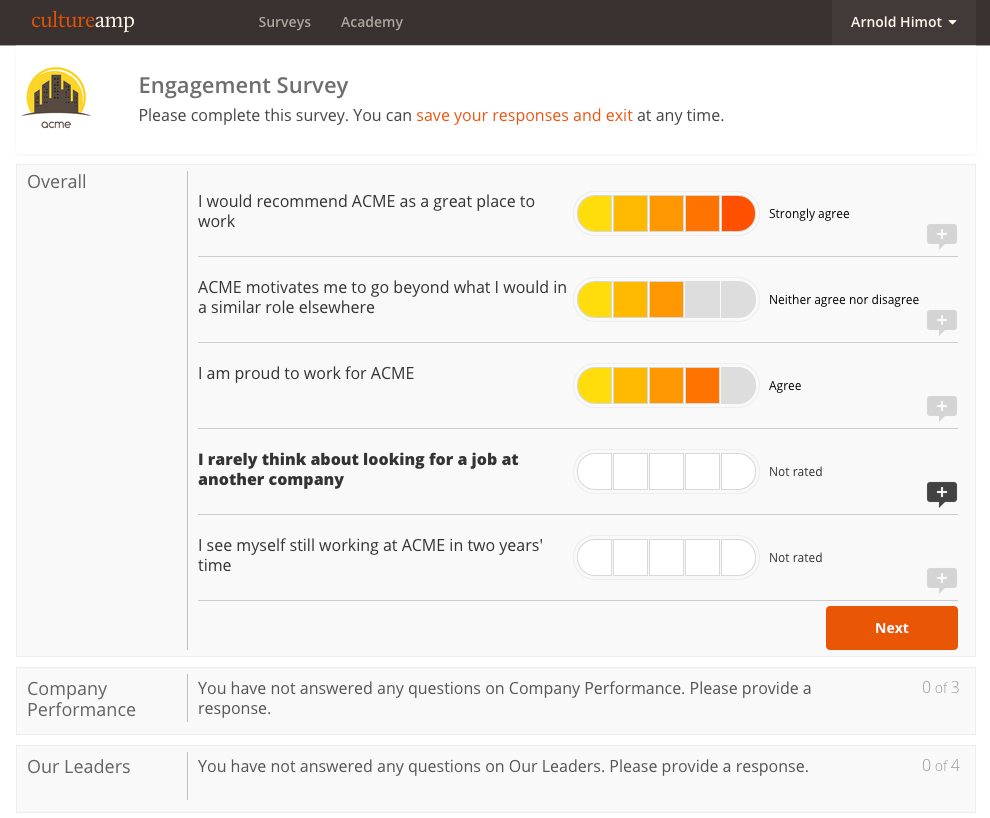This screenshot has width=990, height=818.
Task: Select middle rating segment for 'still working' question
Action: point(666,557)
